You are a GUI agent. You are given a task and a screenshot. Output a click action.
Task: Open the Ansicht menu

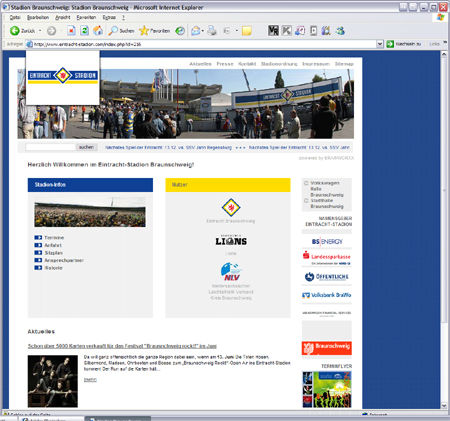coord(63,17)
